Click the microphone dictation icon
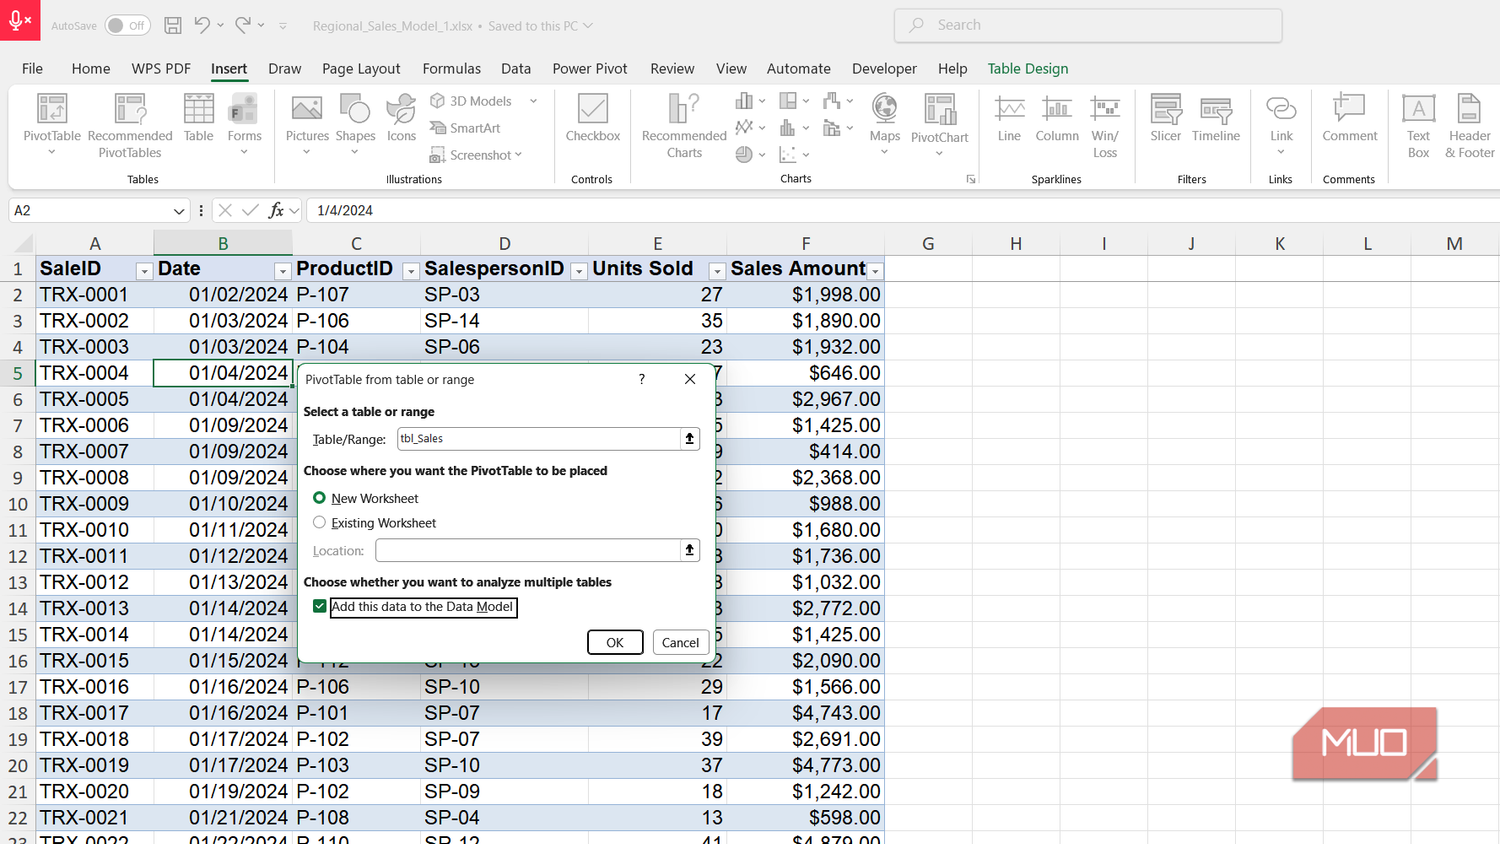The image size is (1500, 844). click(x=20, y=20)
